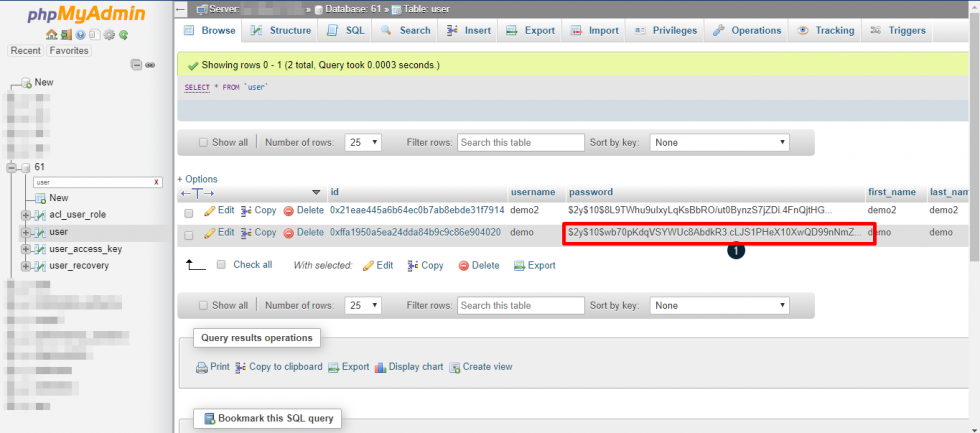The height and width of the screenshot is (433, 980).
Task: Open the top Sort by key dropdown
Action: [x=719, y=143]
